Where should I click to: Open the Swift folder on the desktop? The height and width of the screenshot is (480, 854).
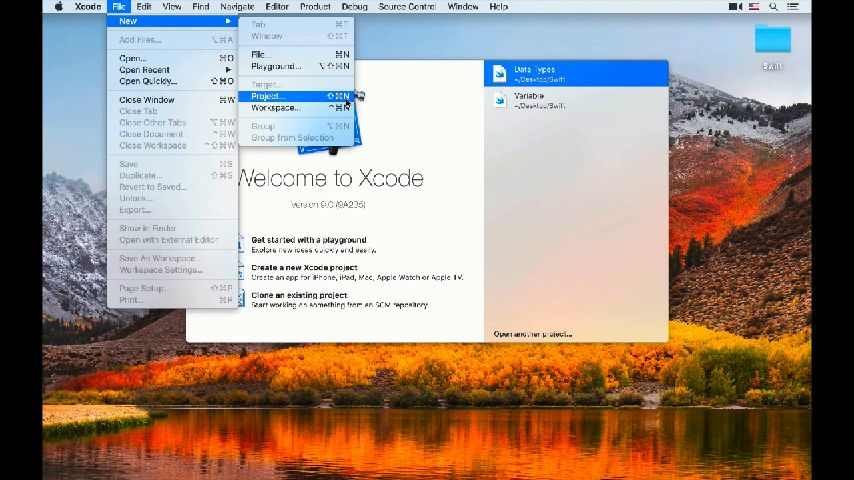tap(772, 46)
